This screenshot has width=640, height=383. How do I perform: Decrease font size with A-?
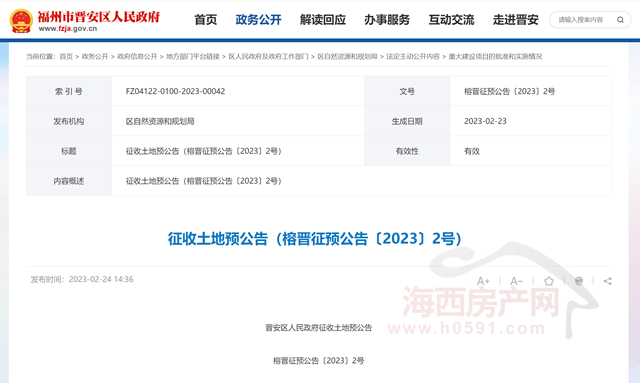coord(516,281)
